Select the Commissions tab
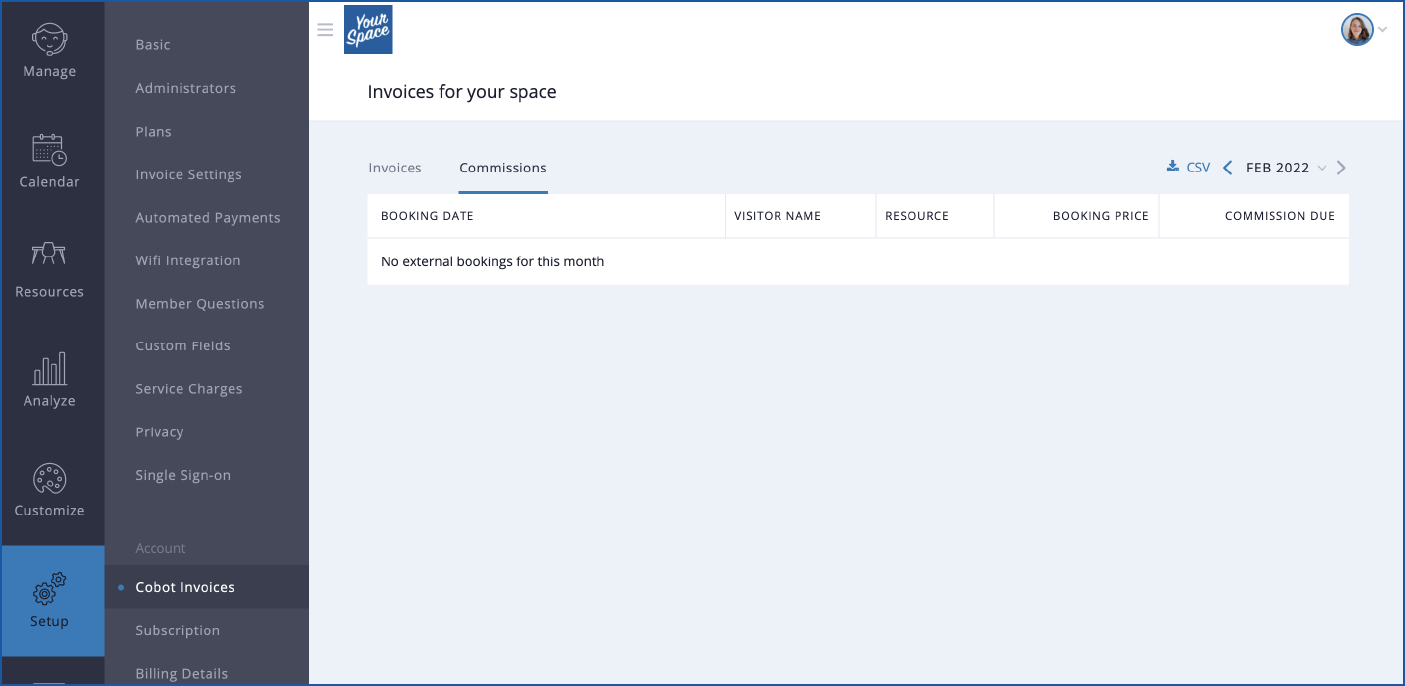The width and height of the screenshot is (1405, 686). [503, 167]
